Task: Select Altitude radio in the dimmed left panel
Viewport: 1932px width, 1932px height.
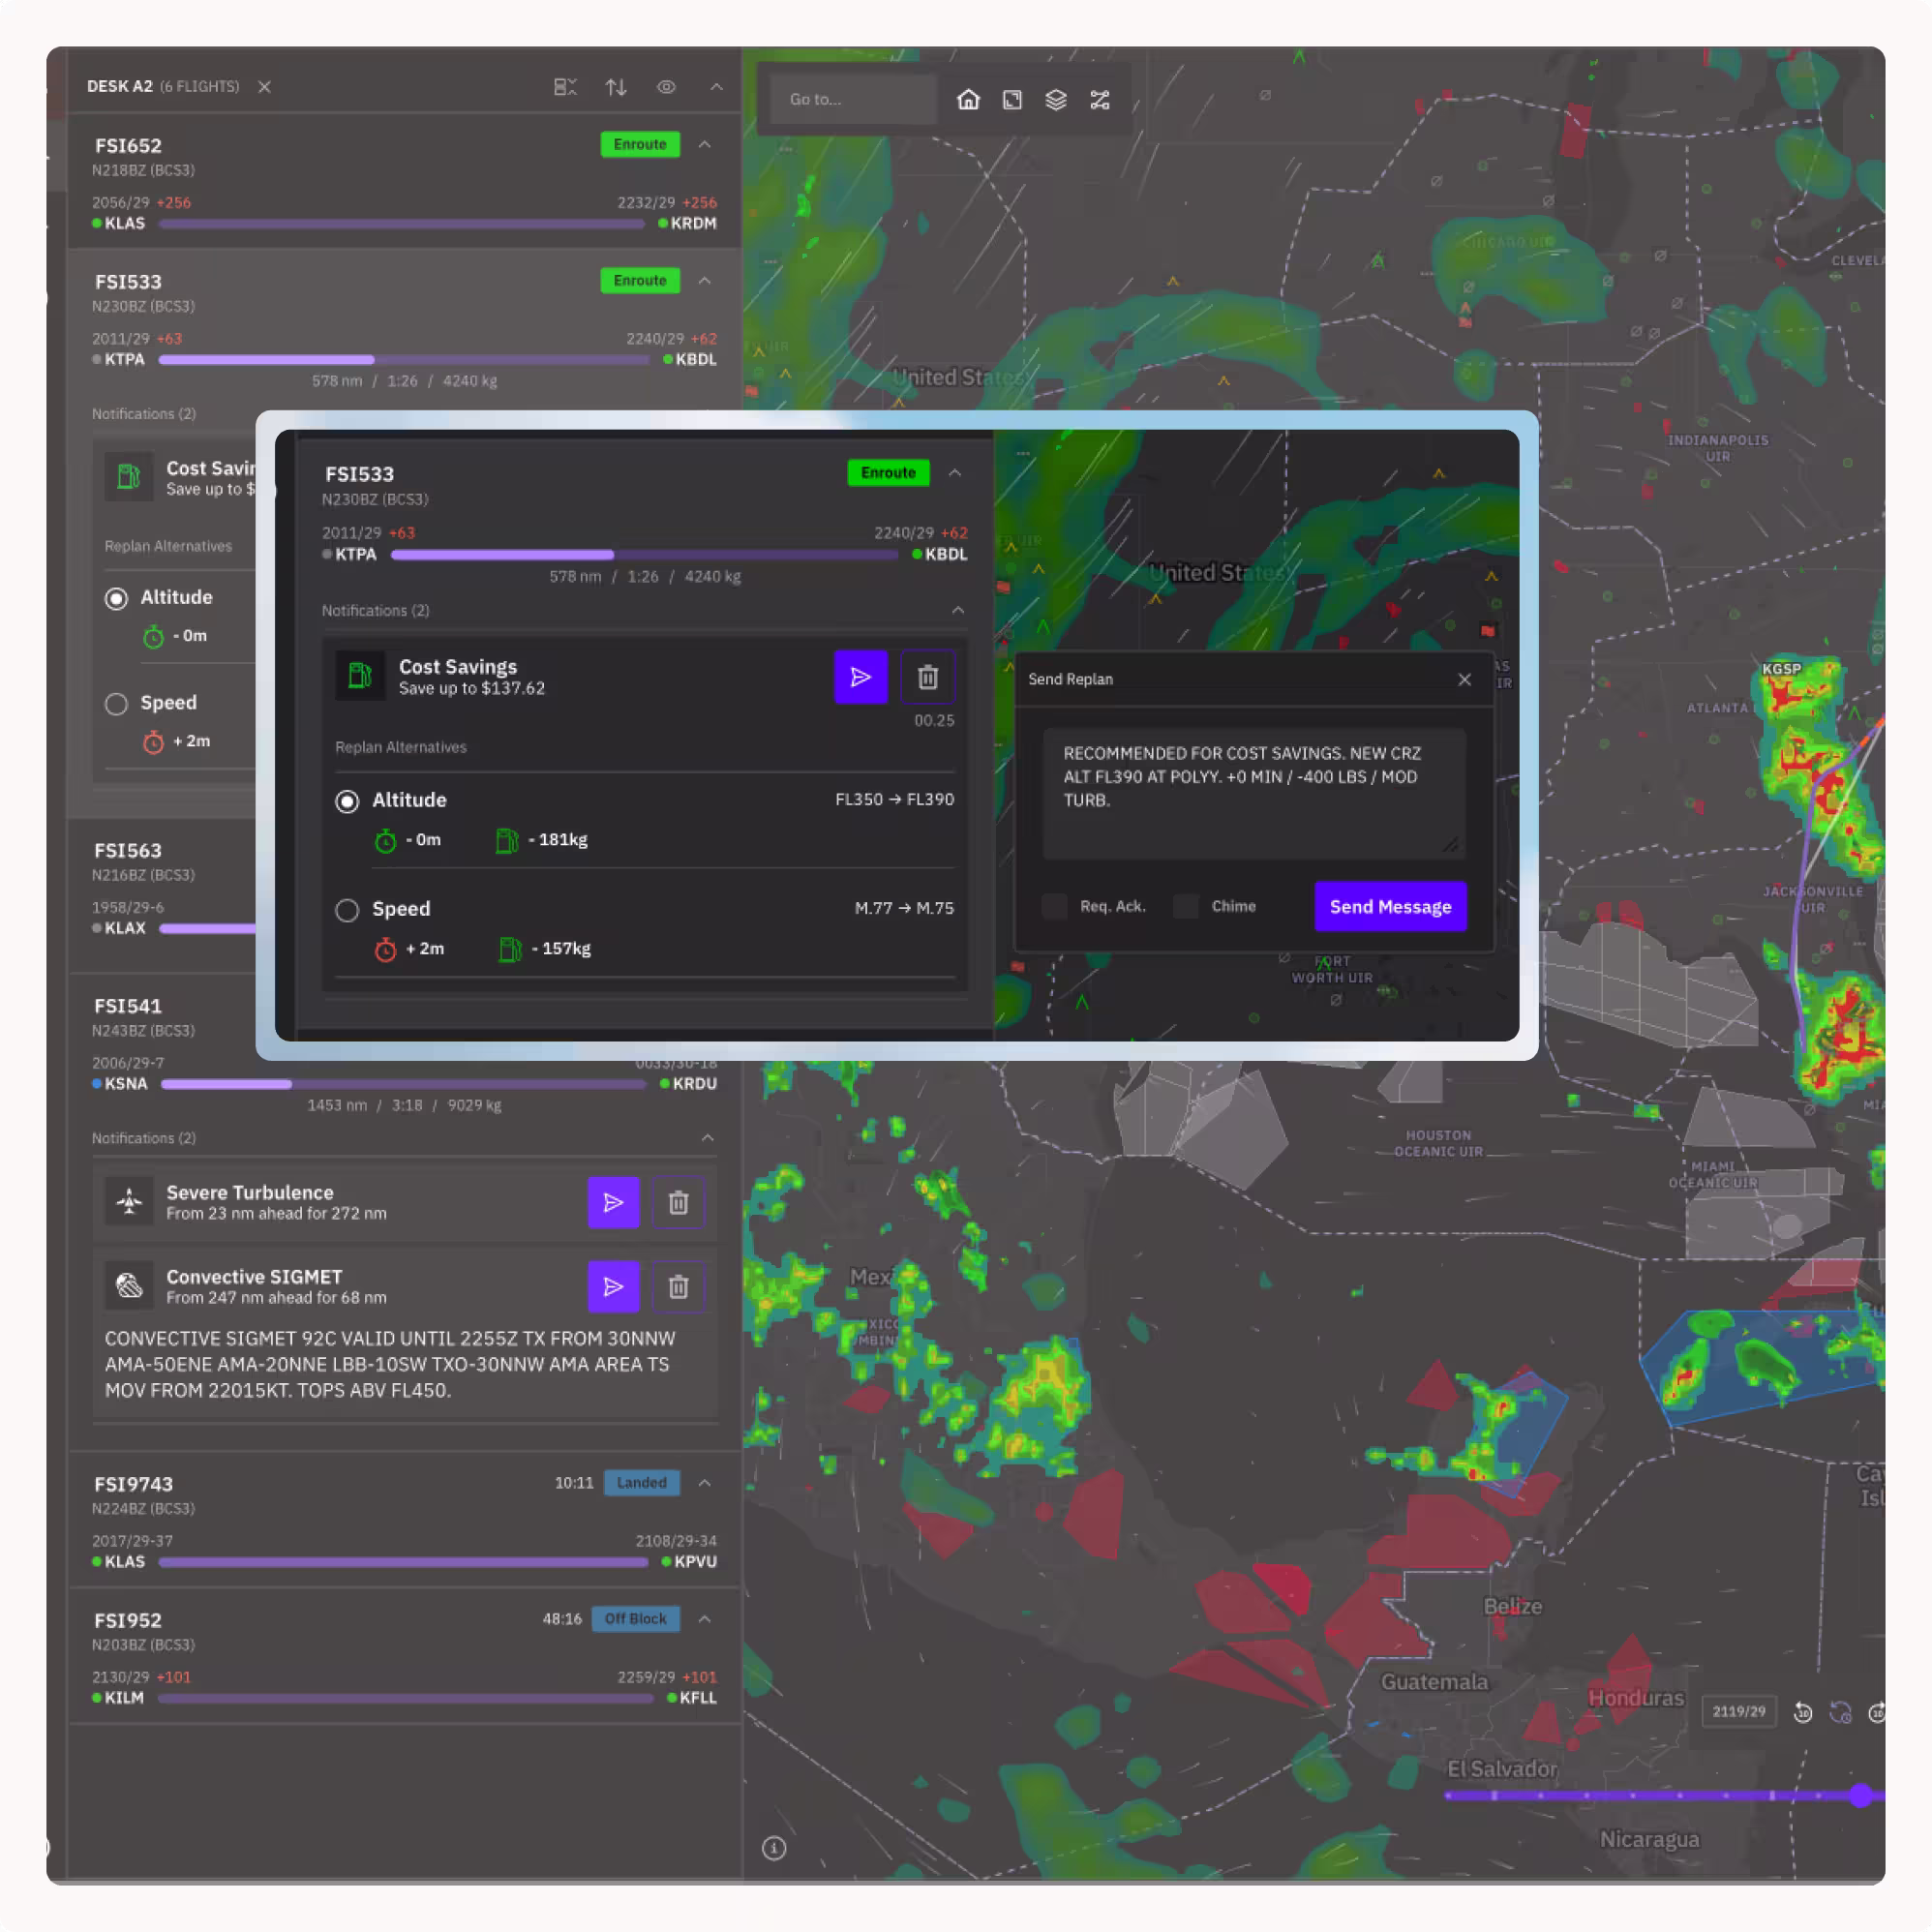Action: (x=116, y=598)
